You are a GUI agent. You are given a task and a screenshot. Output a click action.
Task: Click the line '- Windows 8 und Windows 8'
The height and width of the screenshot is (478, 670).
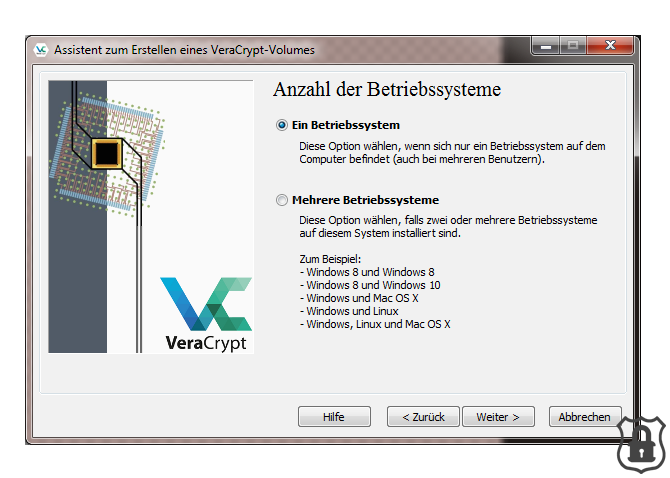coord(367,272)
